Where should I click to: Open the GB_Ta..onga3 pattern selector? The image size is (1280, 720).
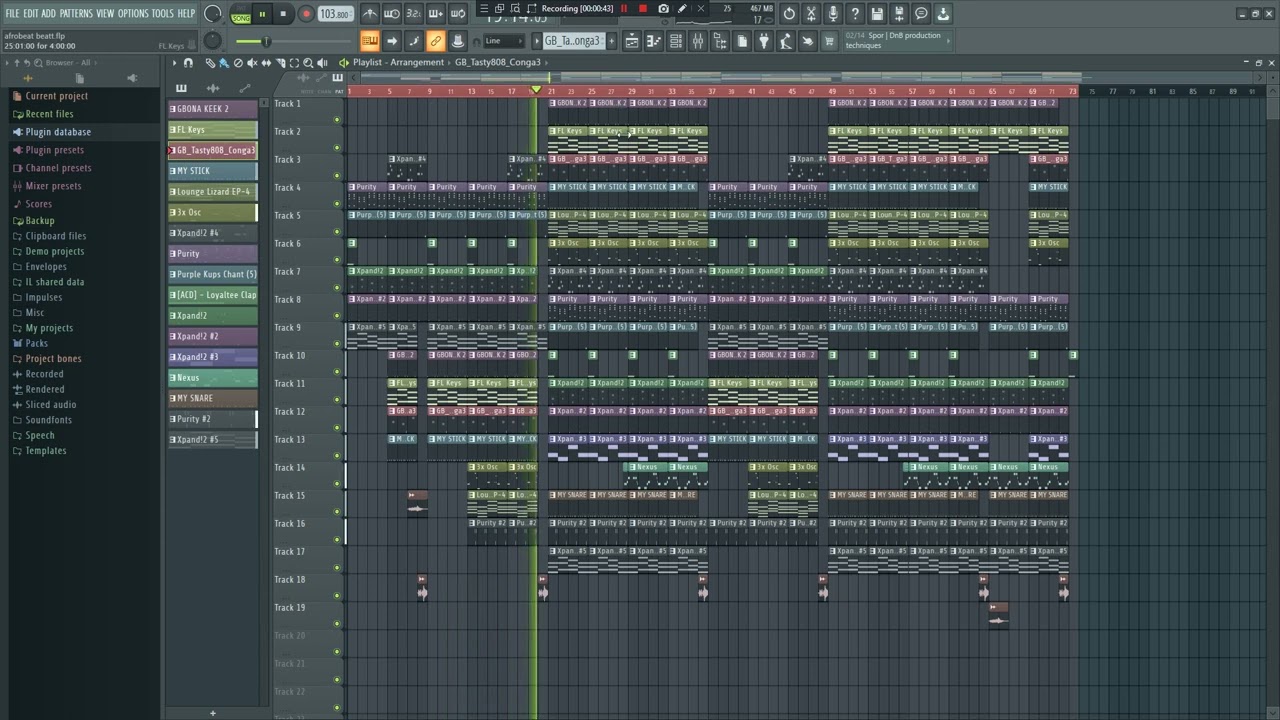pos(574,41)
